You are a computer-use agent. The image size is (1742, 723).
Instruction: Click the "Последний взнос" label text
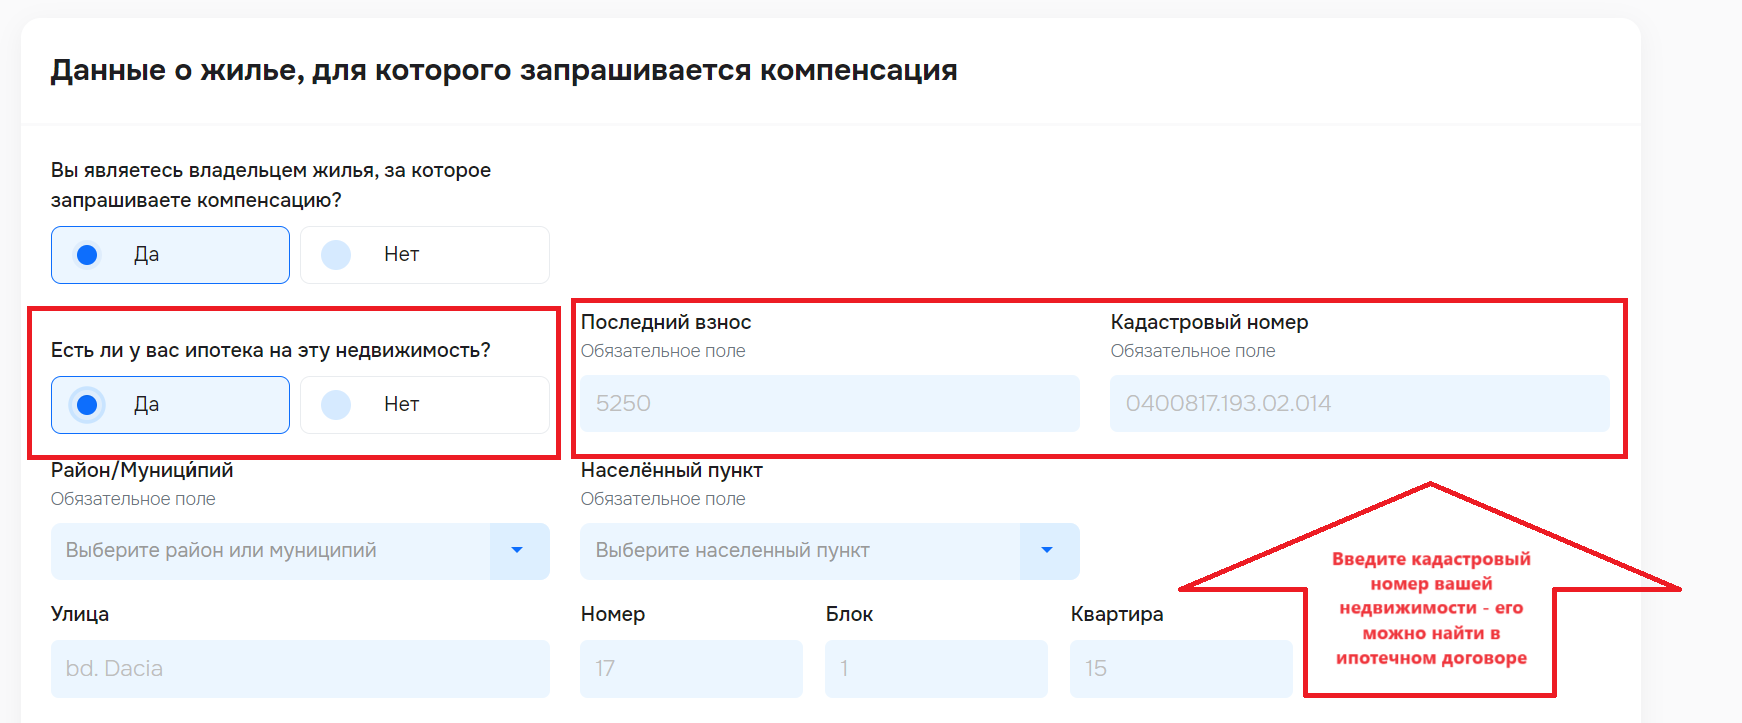click(x=666, y=322)
